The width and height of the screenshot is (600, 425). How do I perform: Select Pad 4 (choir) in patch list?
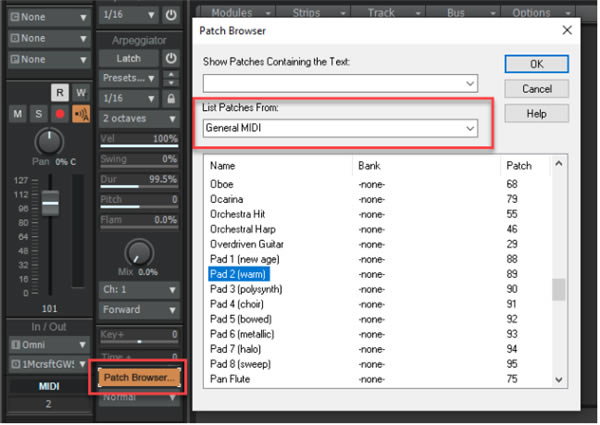[x=243, y=303]
